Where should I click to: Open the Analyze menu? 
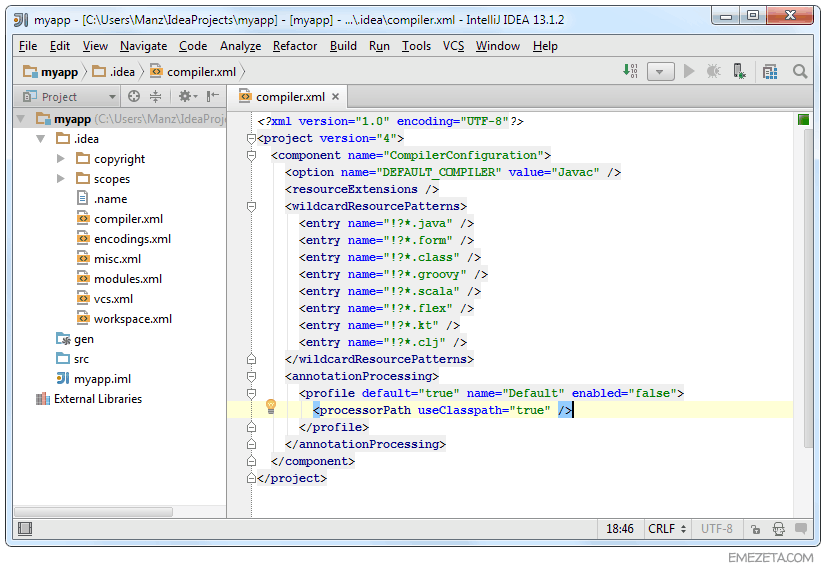point(240,46)
